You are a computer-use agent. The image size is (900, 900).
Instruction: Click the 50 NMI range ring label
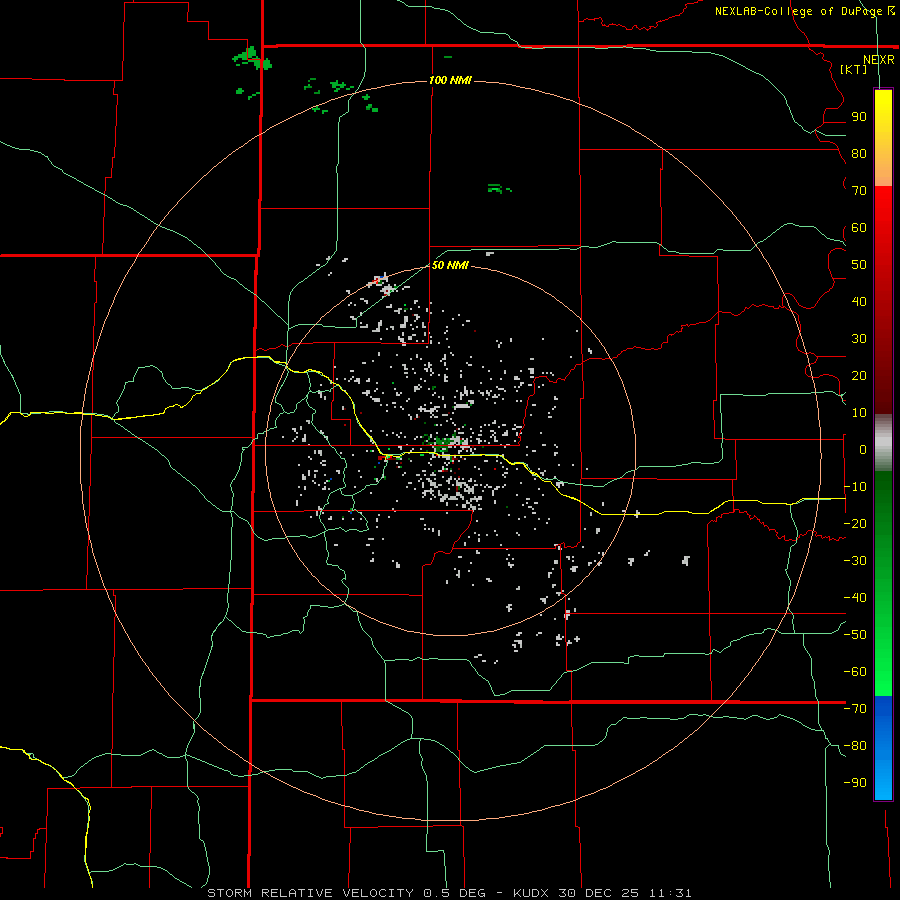pos(450,265)
